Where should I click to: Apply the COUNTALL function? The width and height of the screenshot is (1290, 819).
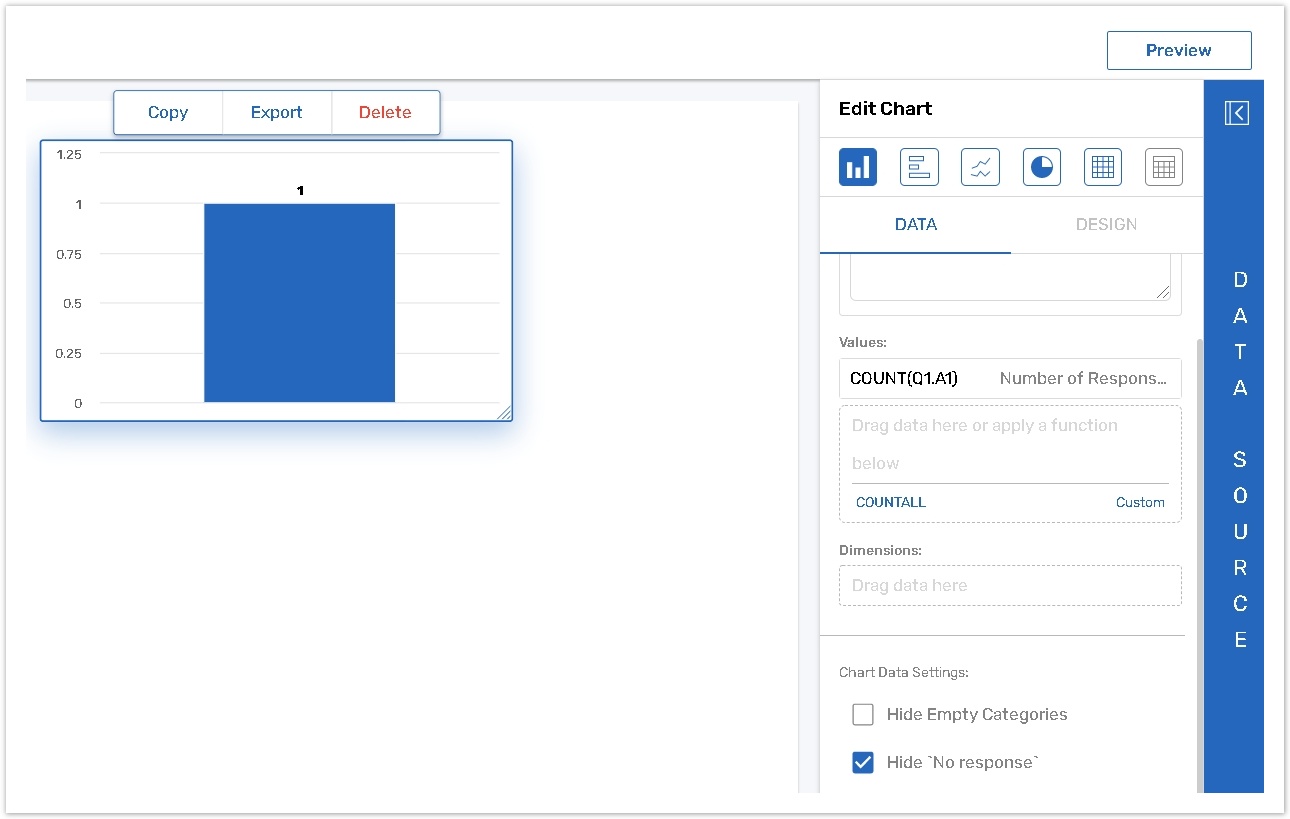pos(890,502)
